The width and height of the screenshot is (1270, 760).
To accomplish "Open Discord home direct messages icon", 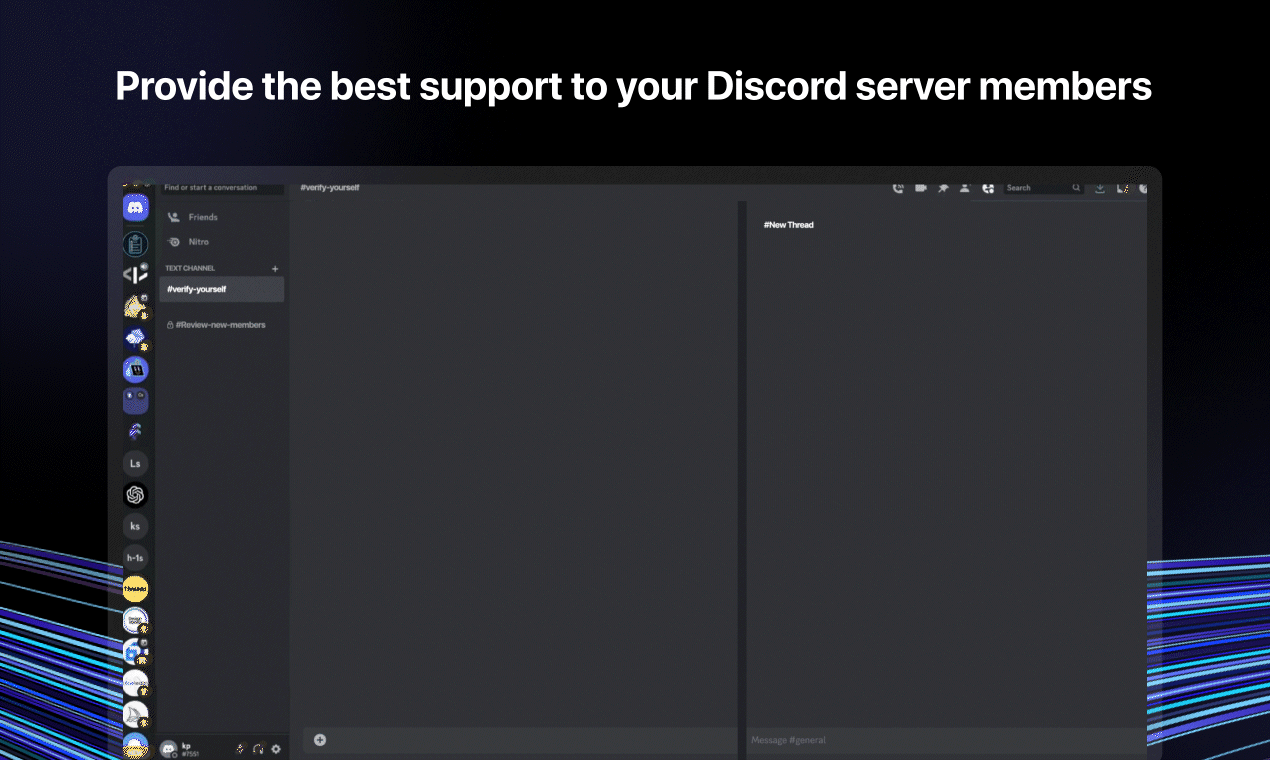I will 136,208.
